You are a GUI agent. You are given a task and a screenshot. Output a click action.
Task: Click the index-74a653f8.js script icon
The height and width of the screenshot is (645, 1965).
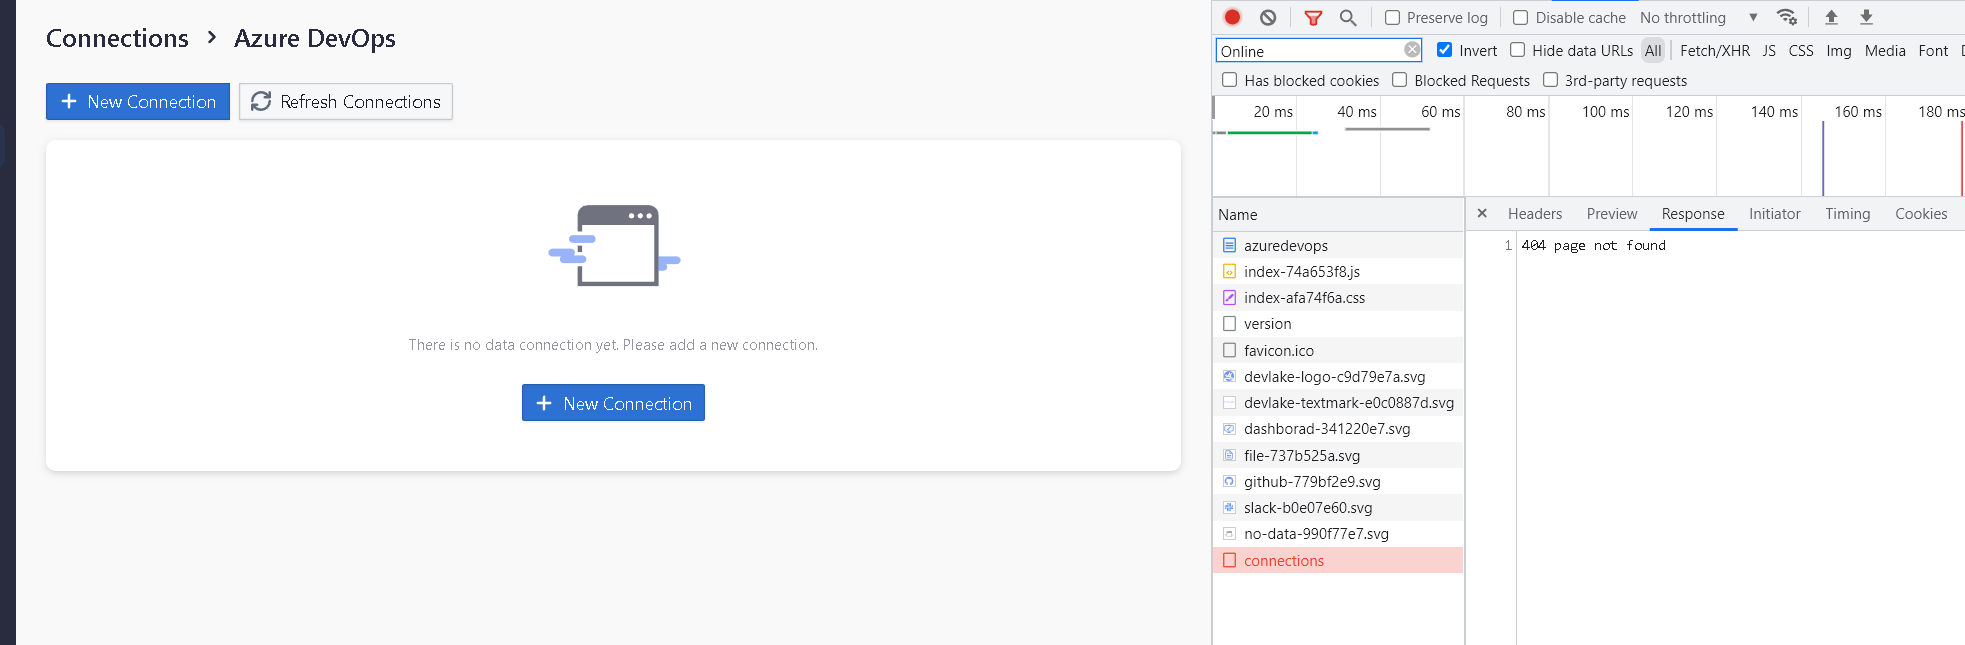[1229, 271]
